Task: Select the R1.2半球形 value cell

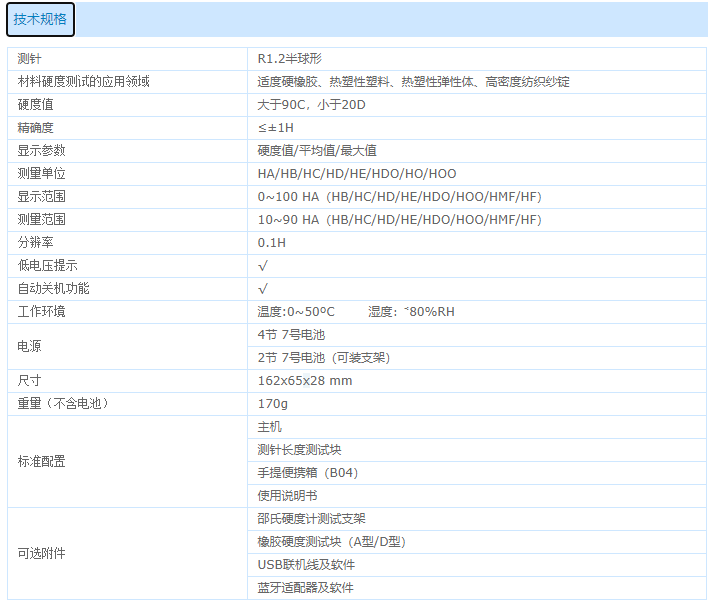Action: (x=290, y=59)
